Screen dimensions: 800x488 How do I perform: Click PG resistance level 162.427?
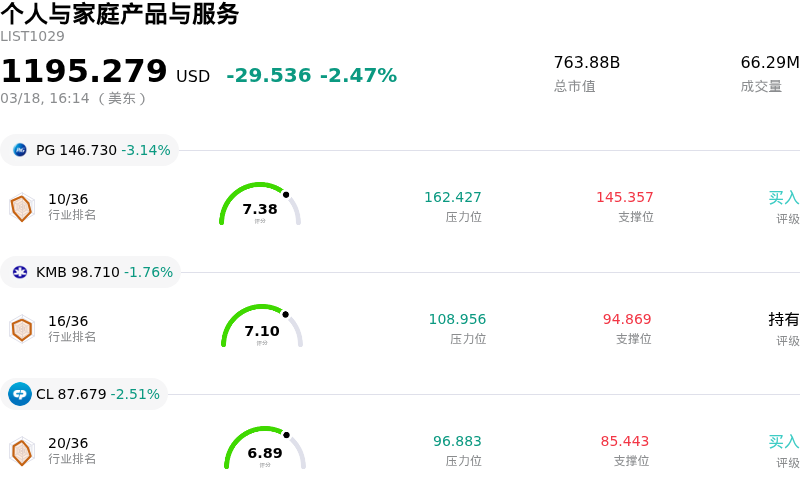click(x=453, y=197)
